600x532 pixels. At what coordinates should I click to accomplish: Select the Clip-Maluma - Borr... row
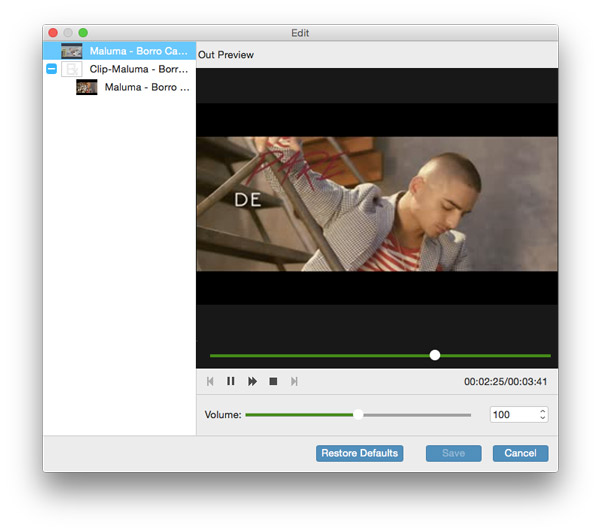tap(119, 69)
